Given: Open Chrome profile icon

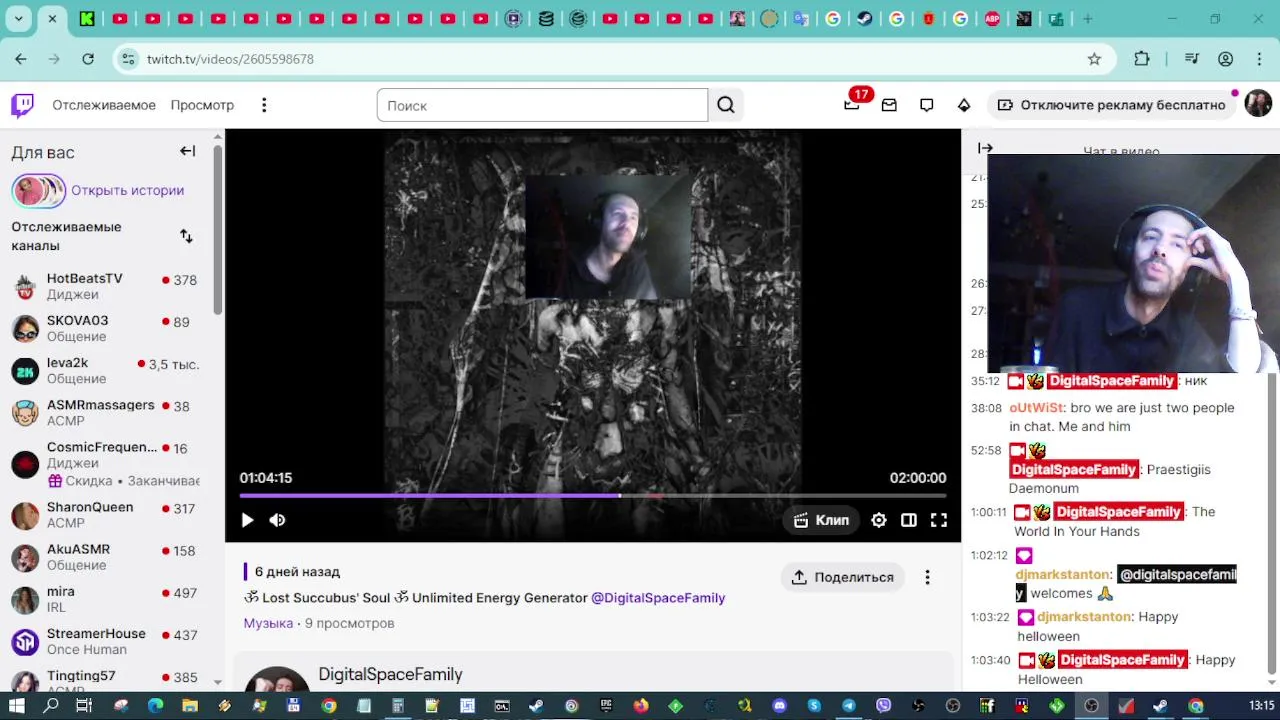Looking at the screenshot, I should click(1225, 59).
